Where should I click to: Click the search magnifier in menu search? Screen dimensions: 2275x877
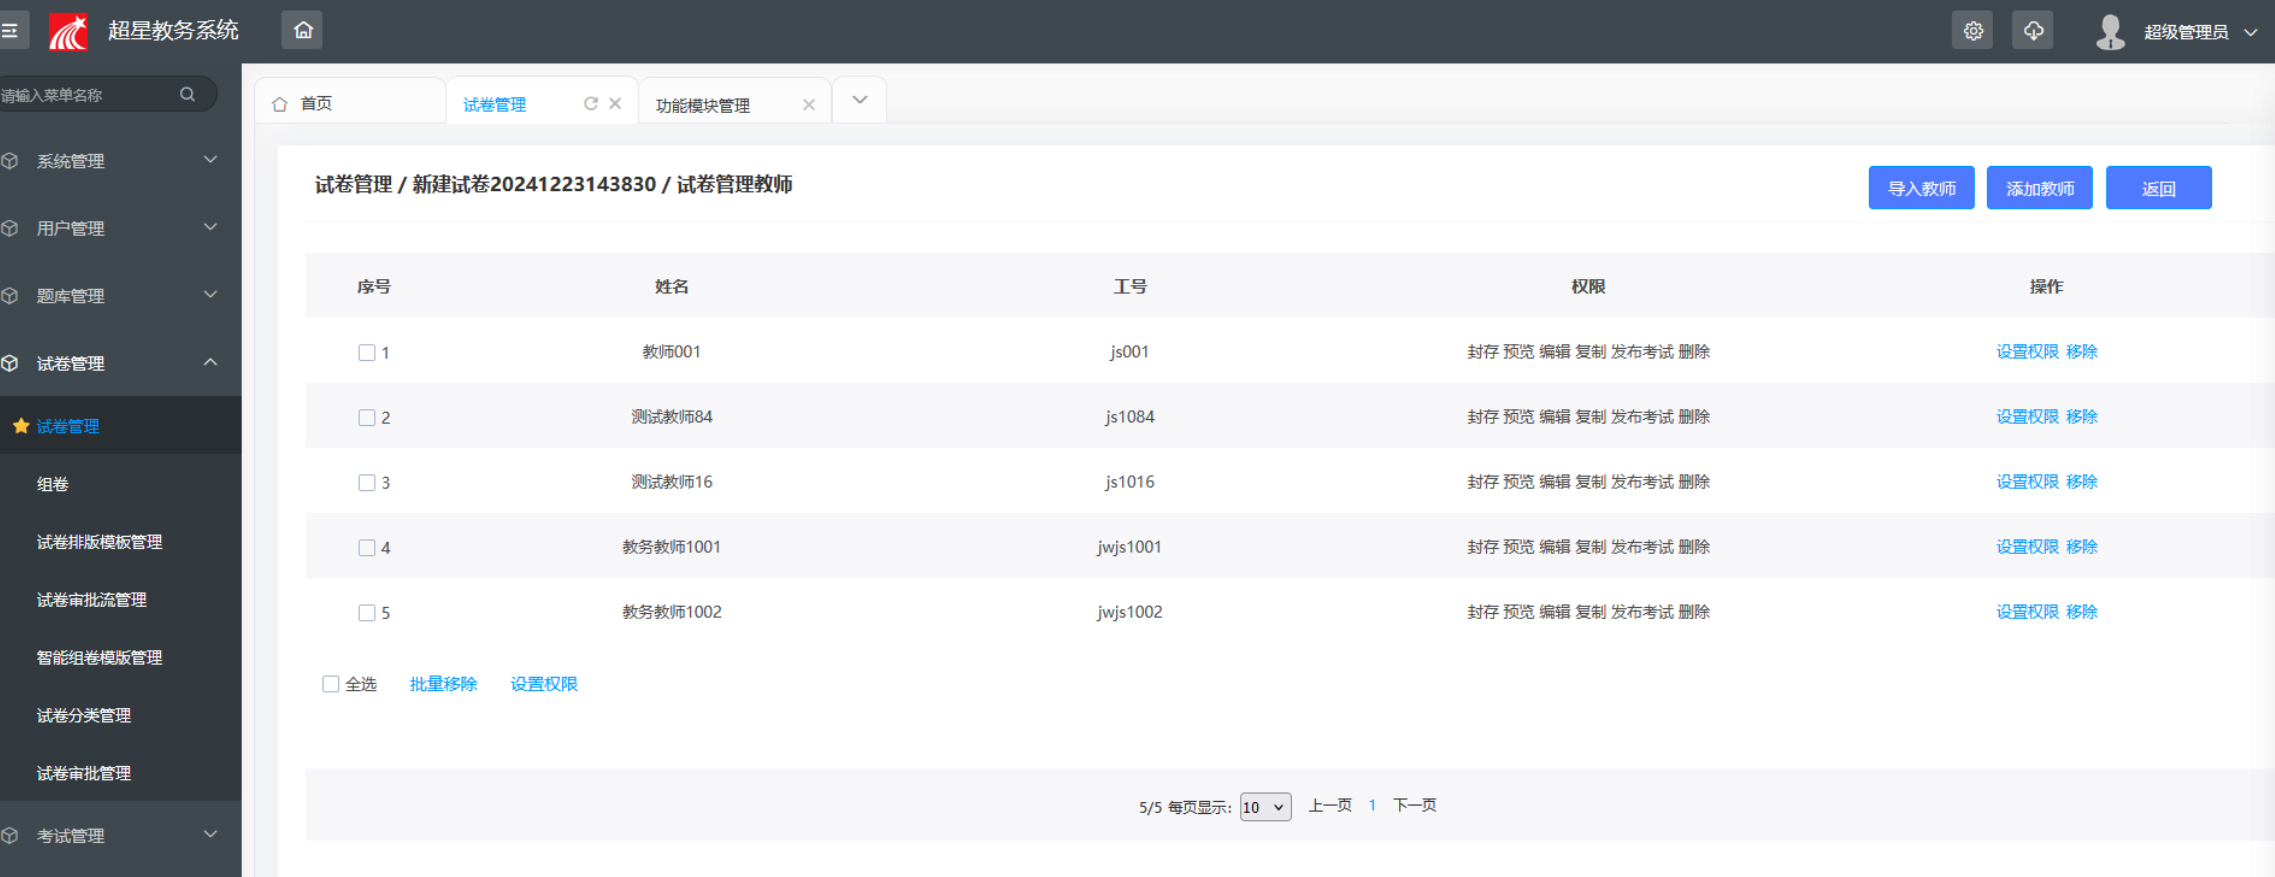pyautogui.click(x=187, y=94)
